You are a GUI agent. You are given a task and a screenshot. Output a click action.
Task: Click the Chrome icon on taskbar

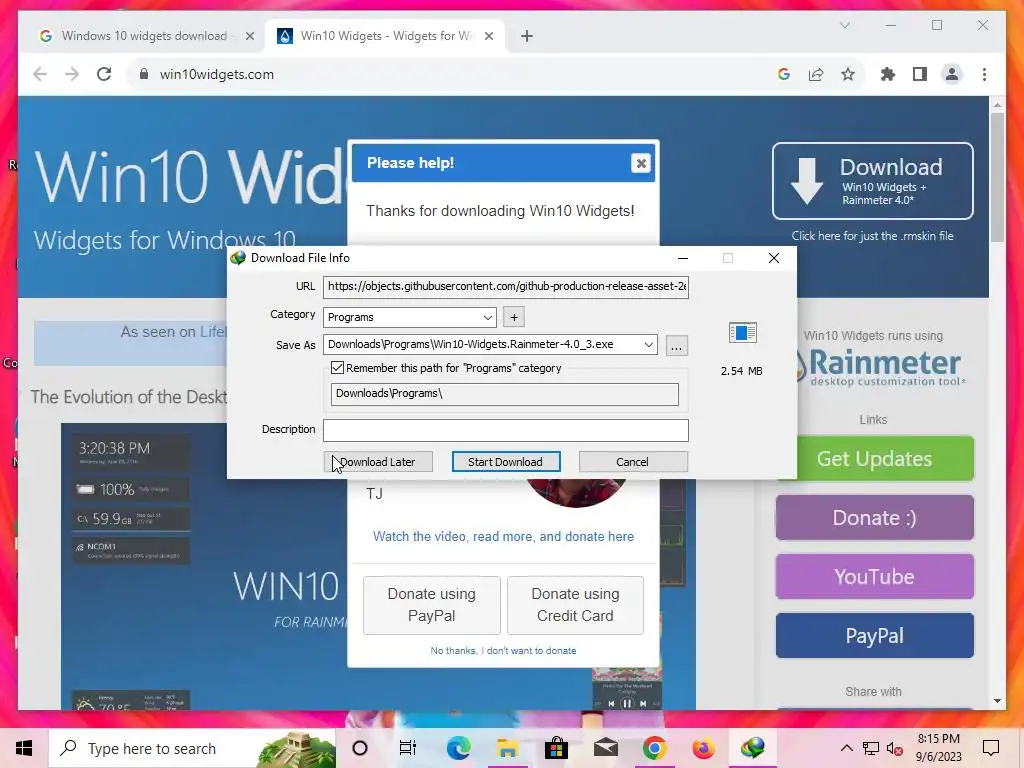tap(654, 748)
